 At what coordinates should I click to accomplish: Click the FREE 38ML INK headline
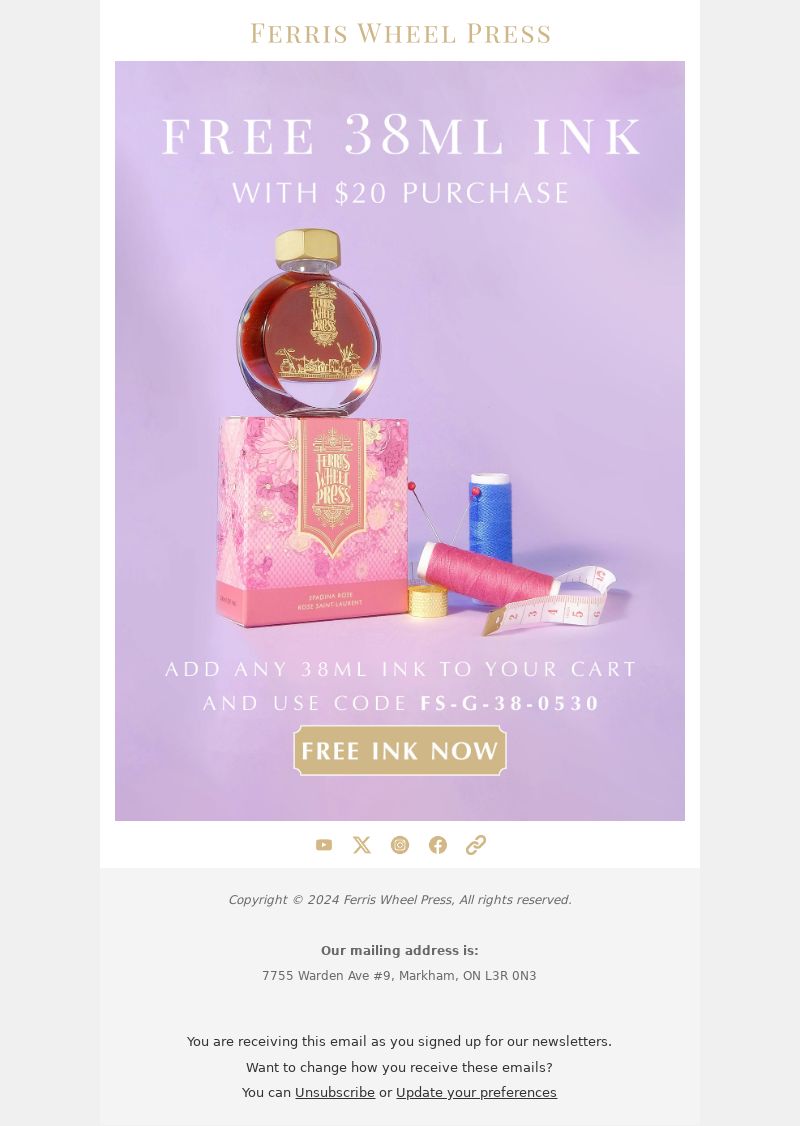[401, 135]
